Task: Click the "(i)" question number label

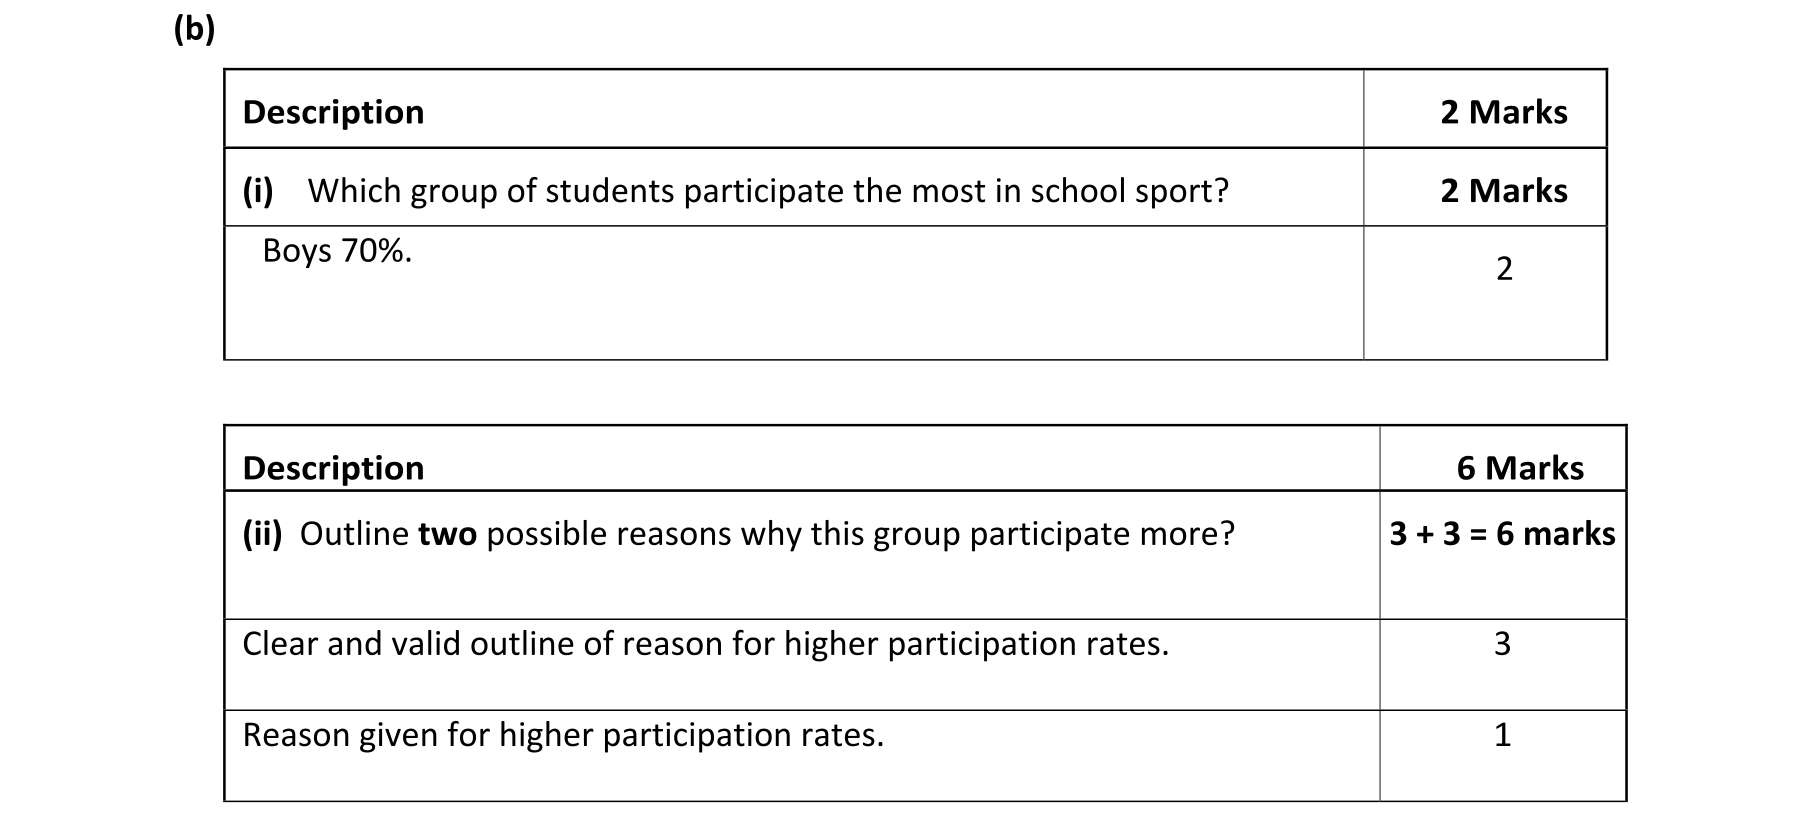Action: tap(258, 191)
